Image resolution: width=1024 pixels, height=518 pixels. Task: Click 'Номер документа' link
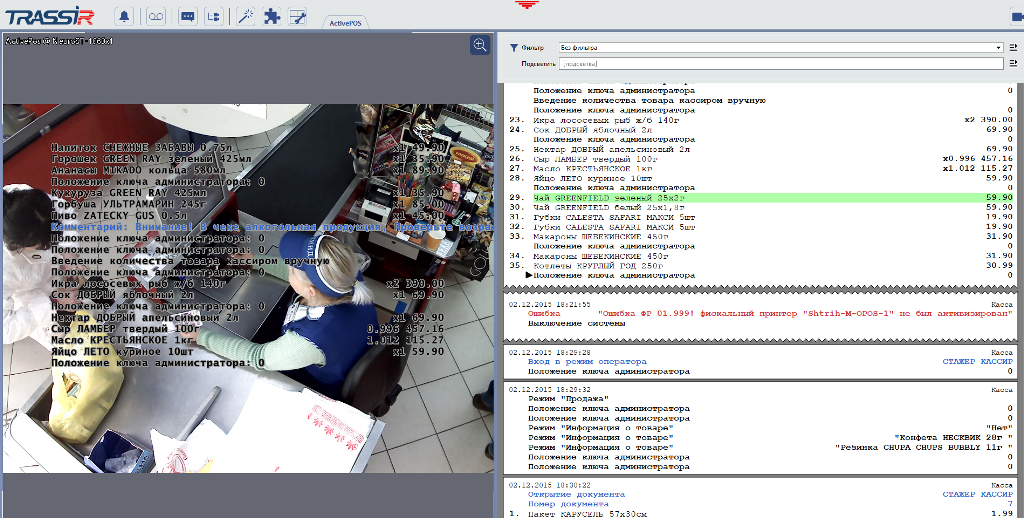pyautogui.click(x=568, y=504)
